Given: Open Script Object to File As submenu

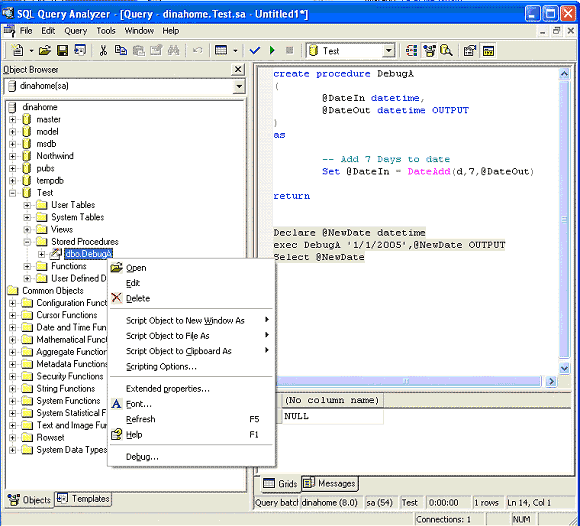Looking at the screenshot, I should click(x=191, y=336).
